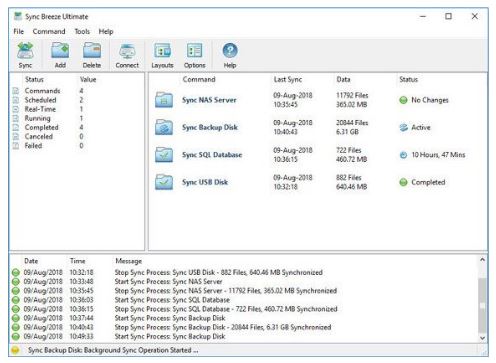Click log message Start Sync Process: Sync SQL Database
The image size is (496, 363).
pos(172,300)
